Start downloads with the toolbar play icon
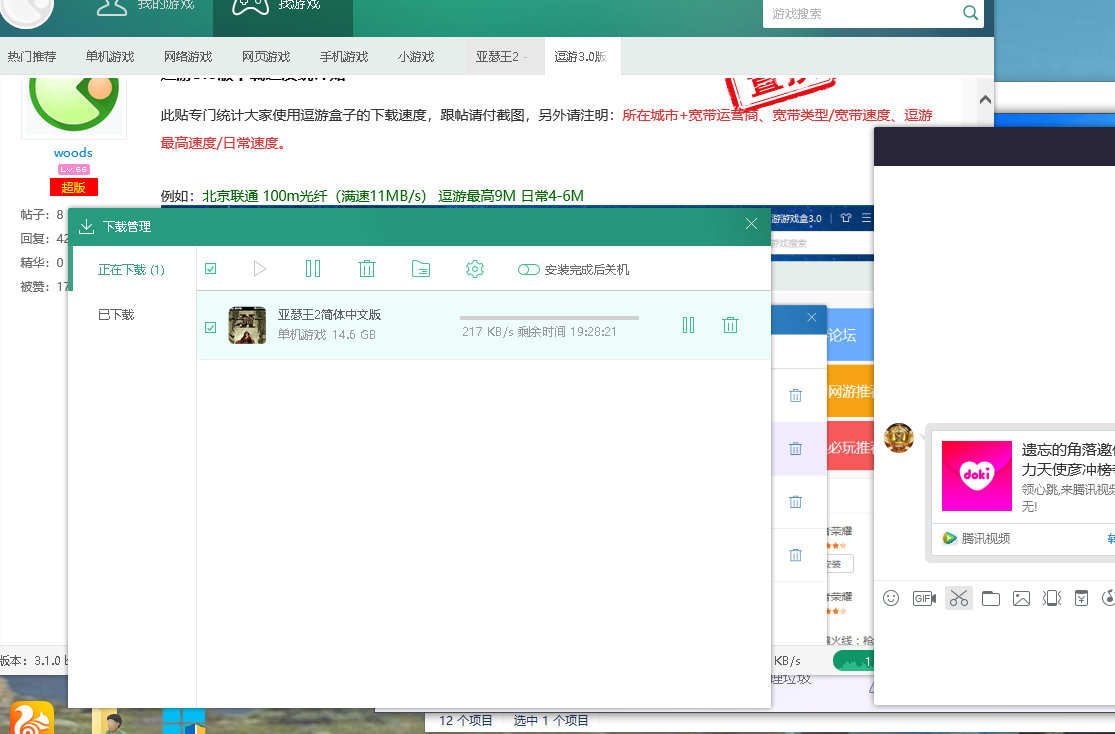This screenshot has height=734, width=1115. (x=260, y=269)
